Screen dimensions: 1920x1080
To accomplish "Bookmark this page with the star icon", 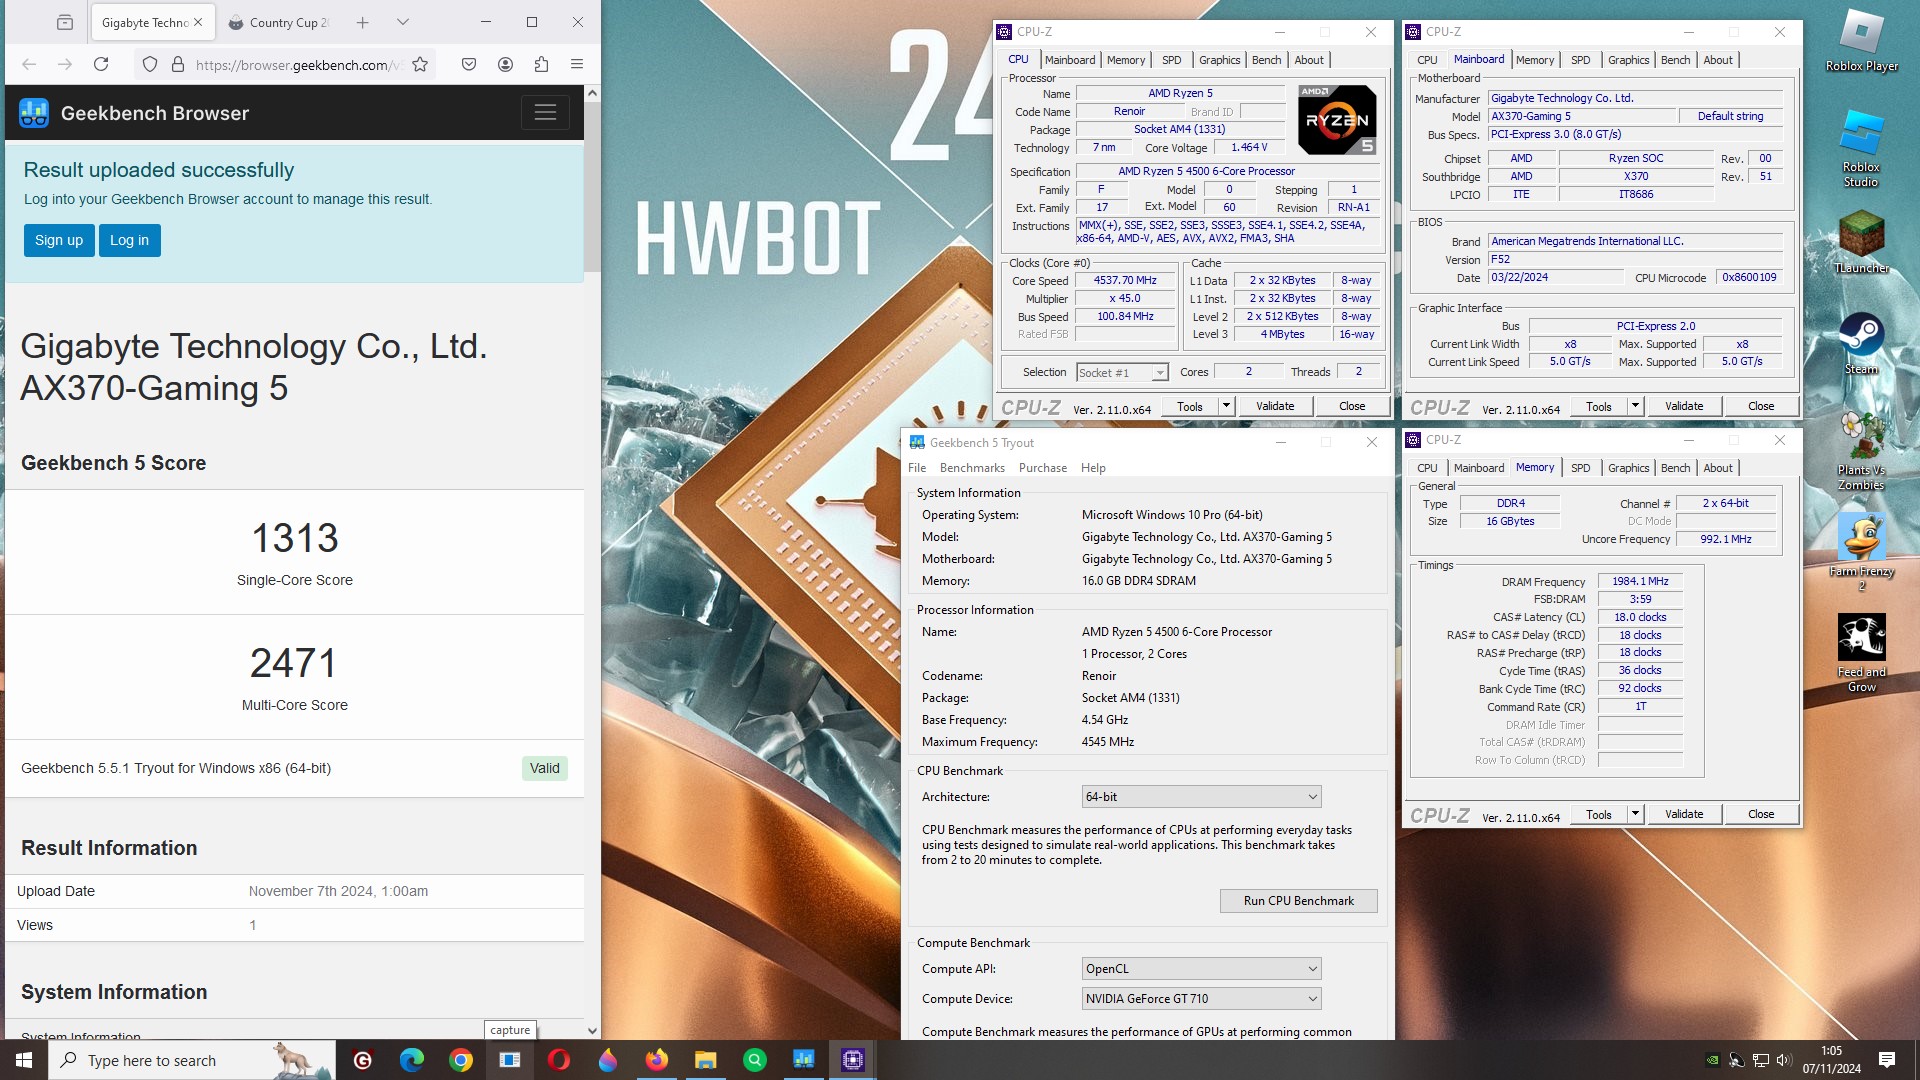I will 420,64.
